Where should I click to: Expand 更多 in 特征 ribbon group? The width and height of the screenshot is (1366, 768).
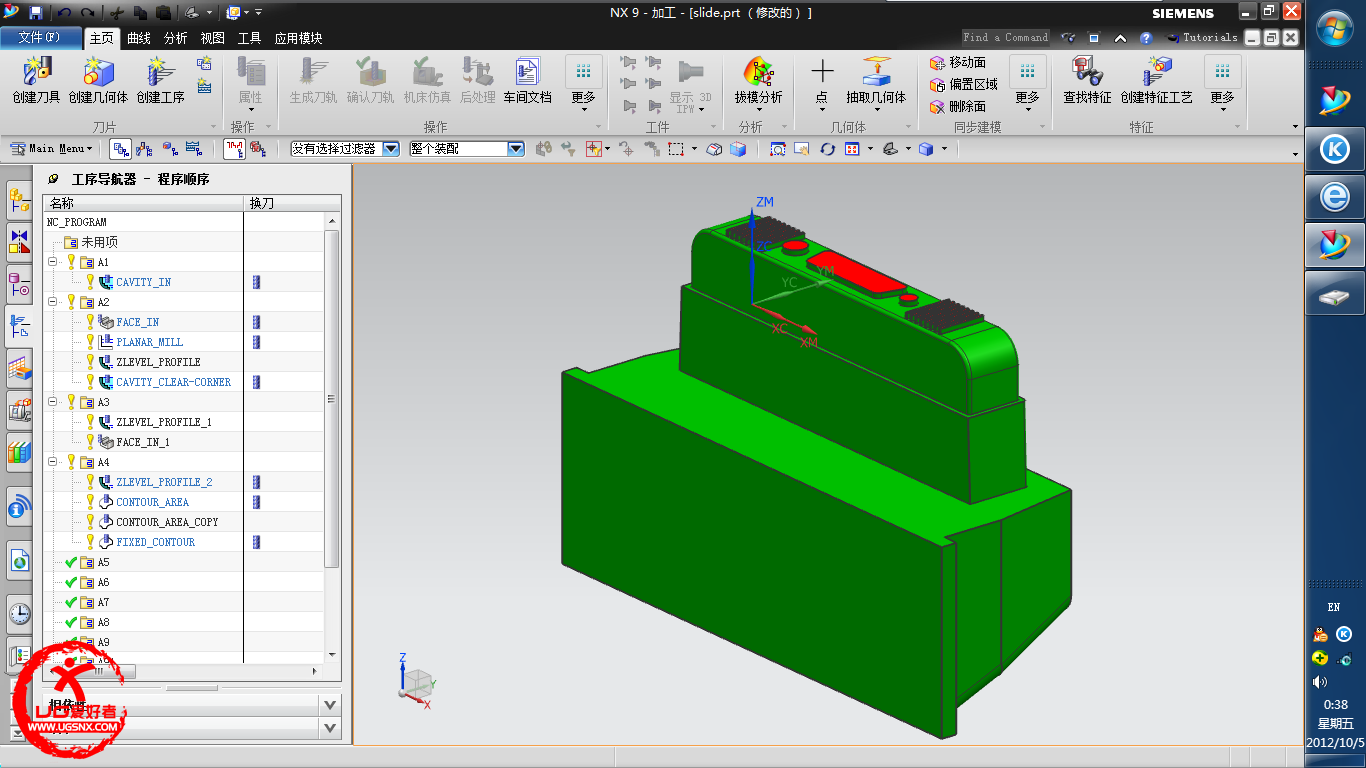click(1222, 83)
